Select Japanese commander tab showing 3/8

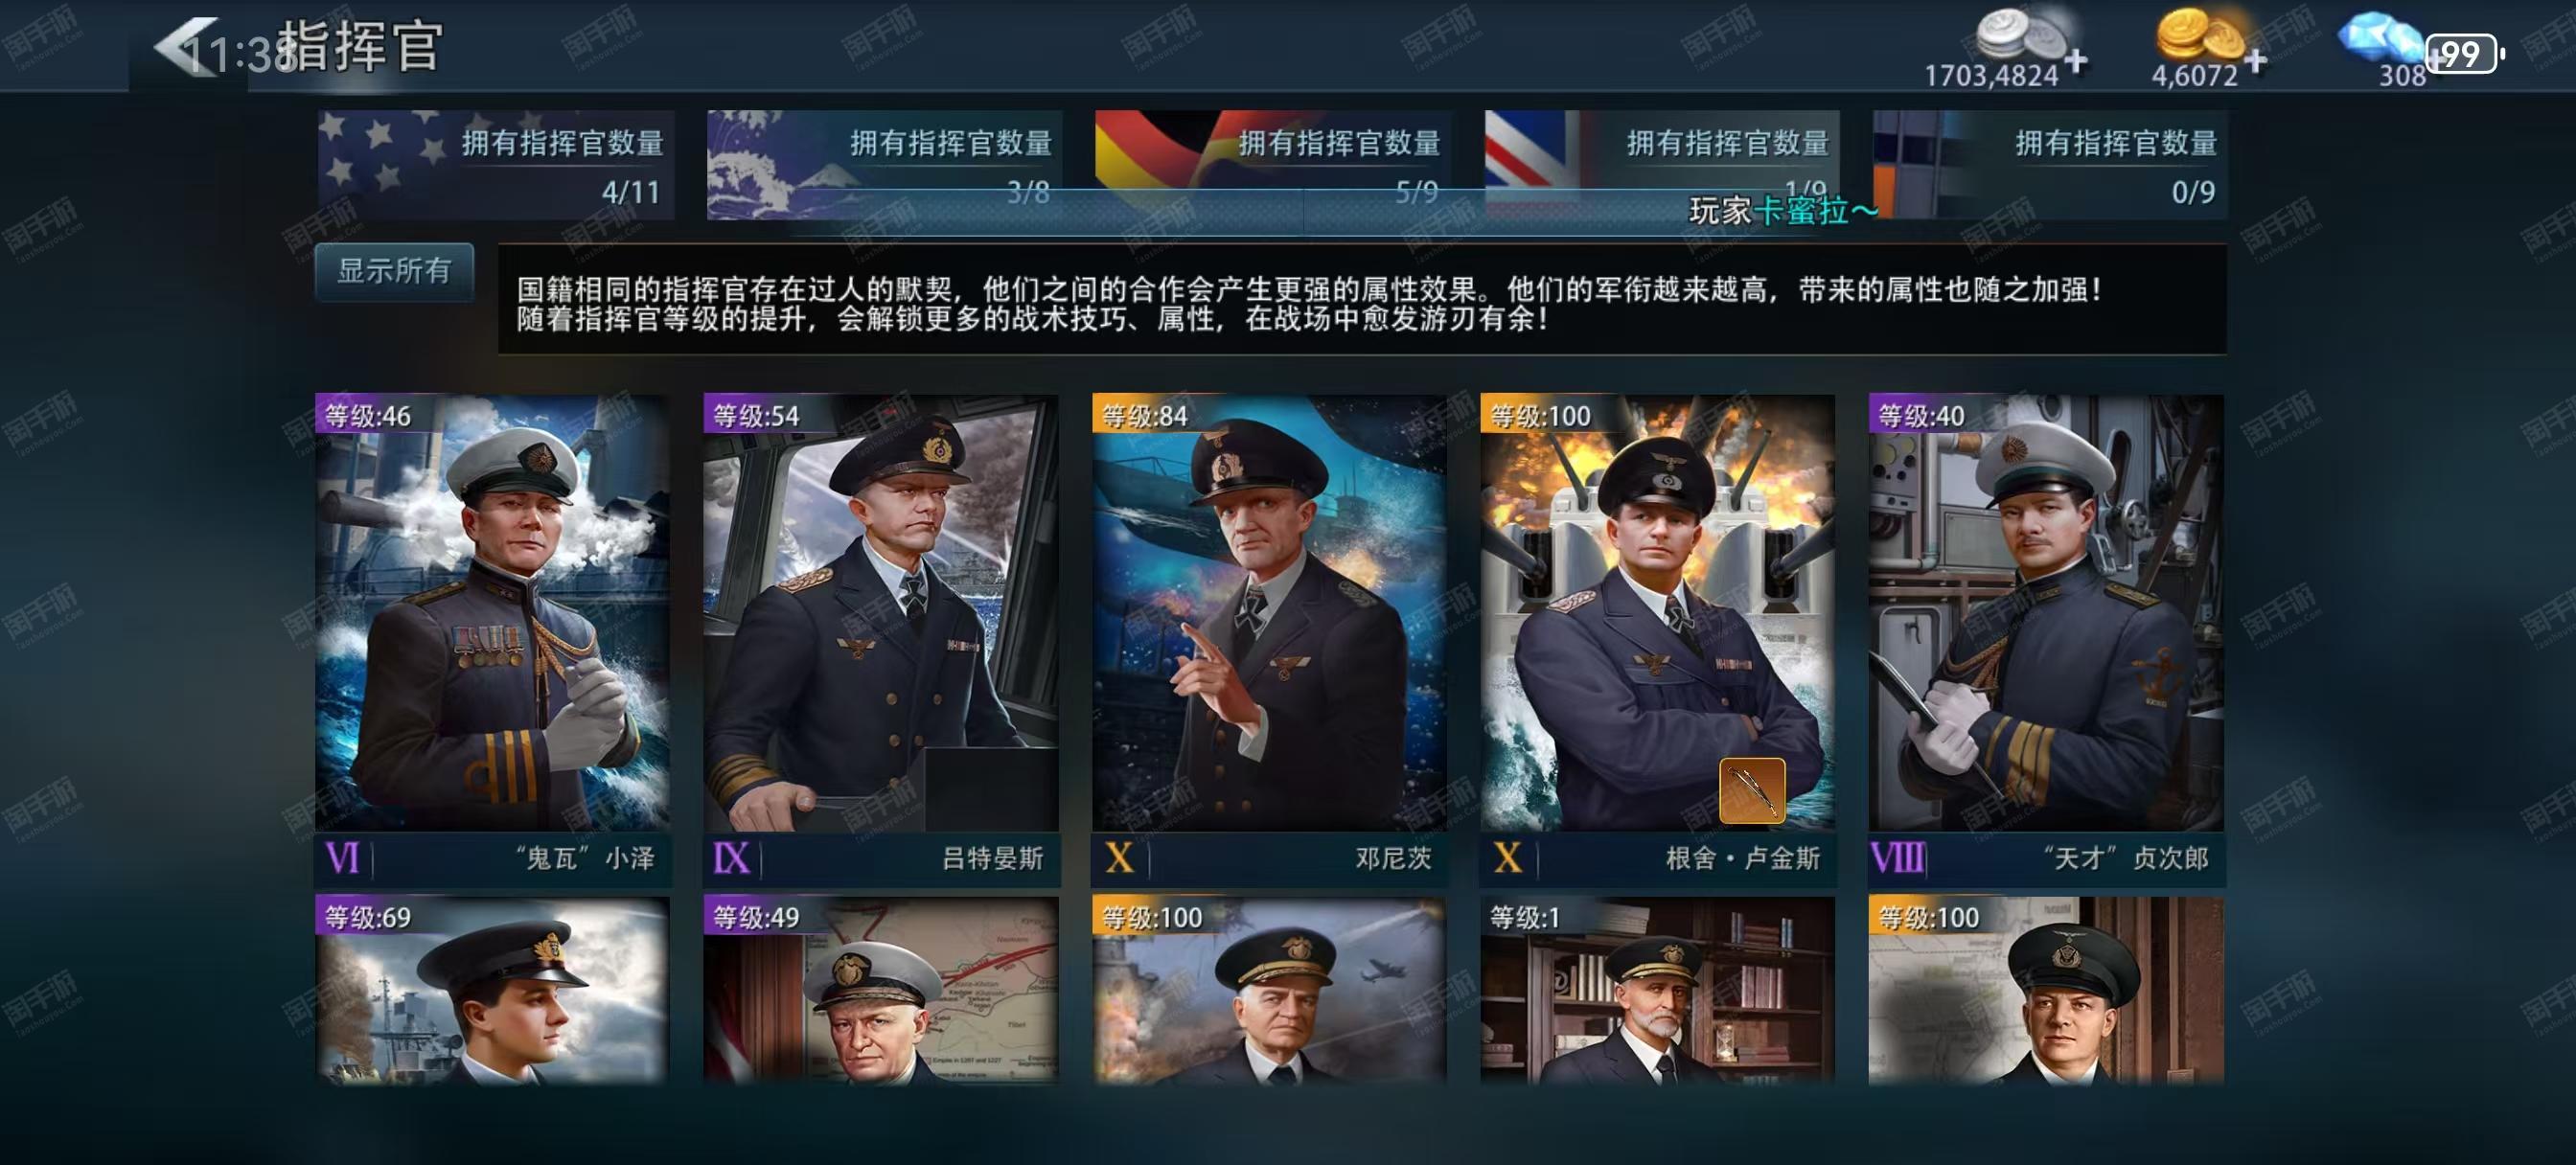click(885, 165)
